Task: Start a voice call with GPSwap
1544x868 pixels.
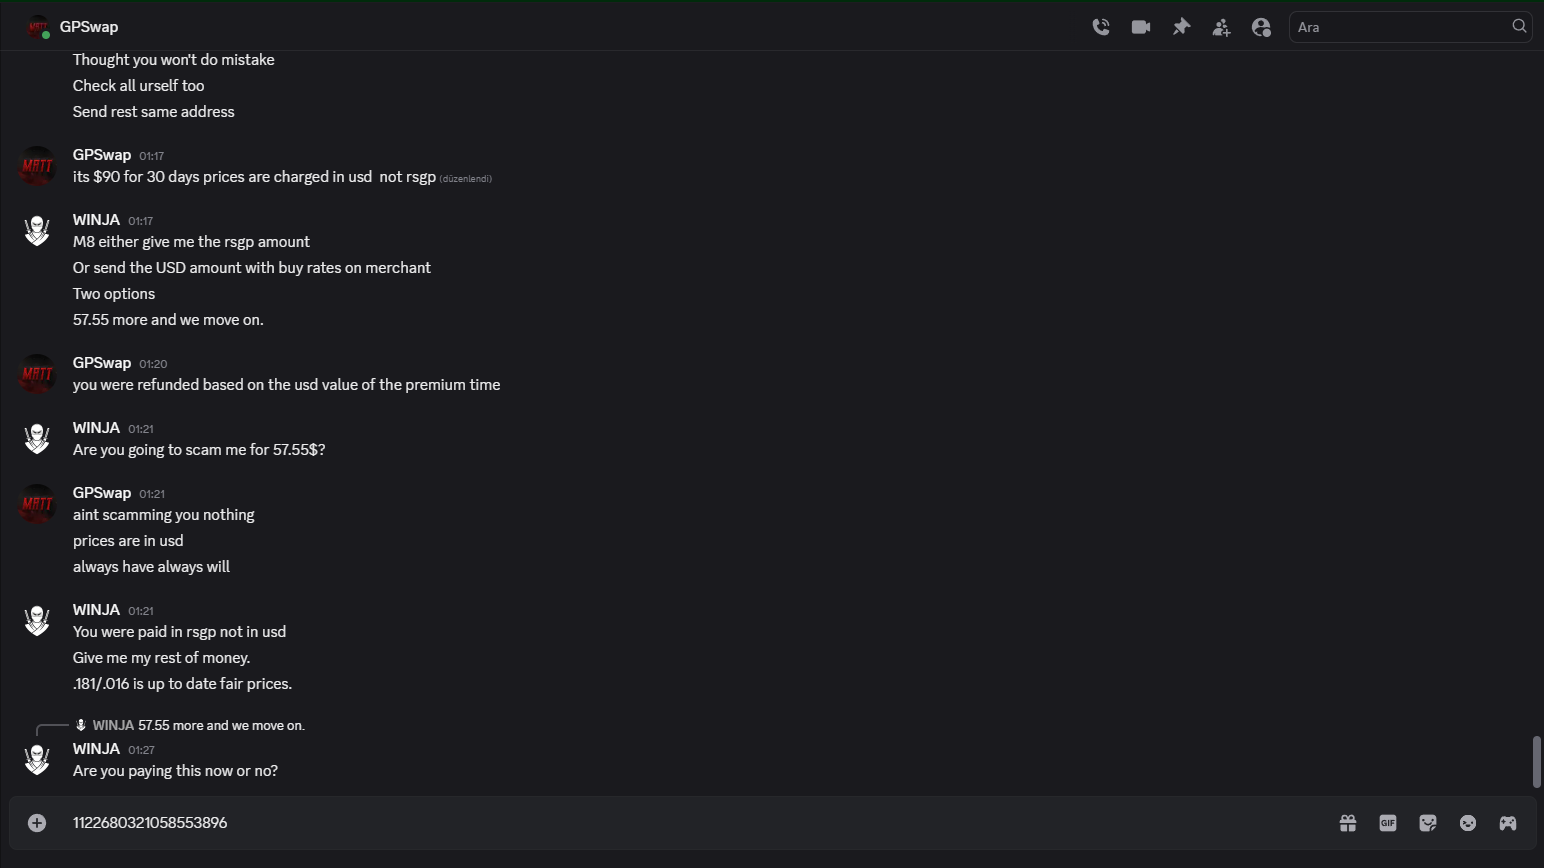Action: [1101, 27]
